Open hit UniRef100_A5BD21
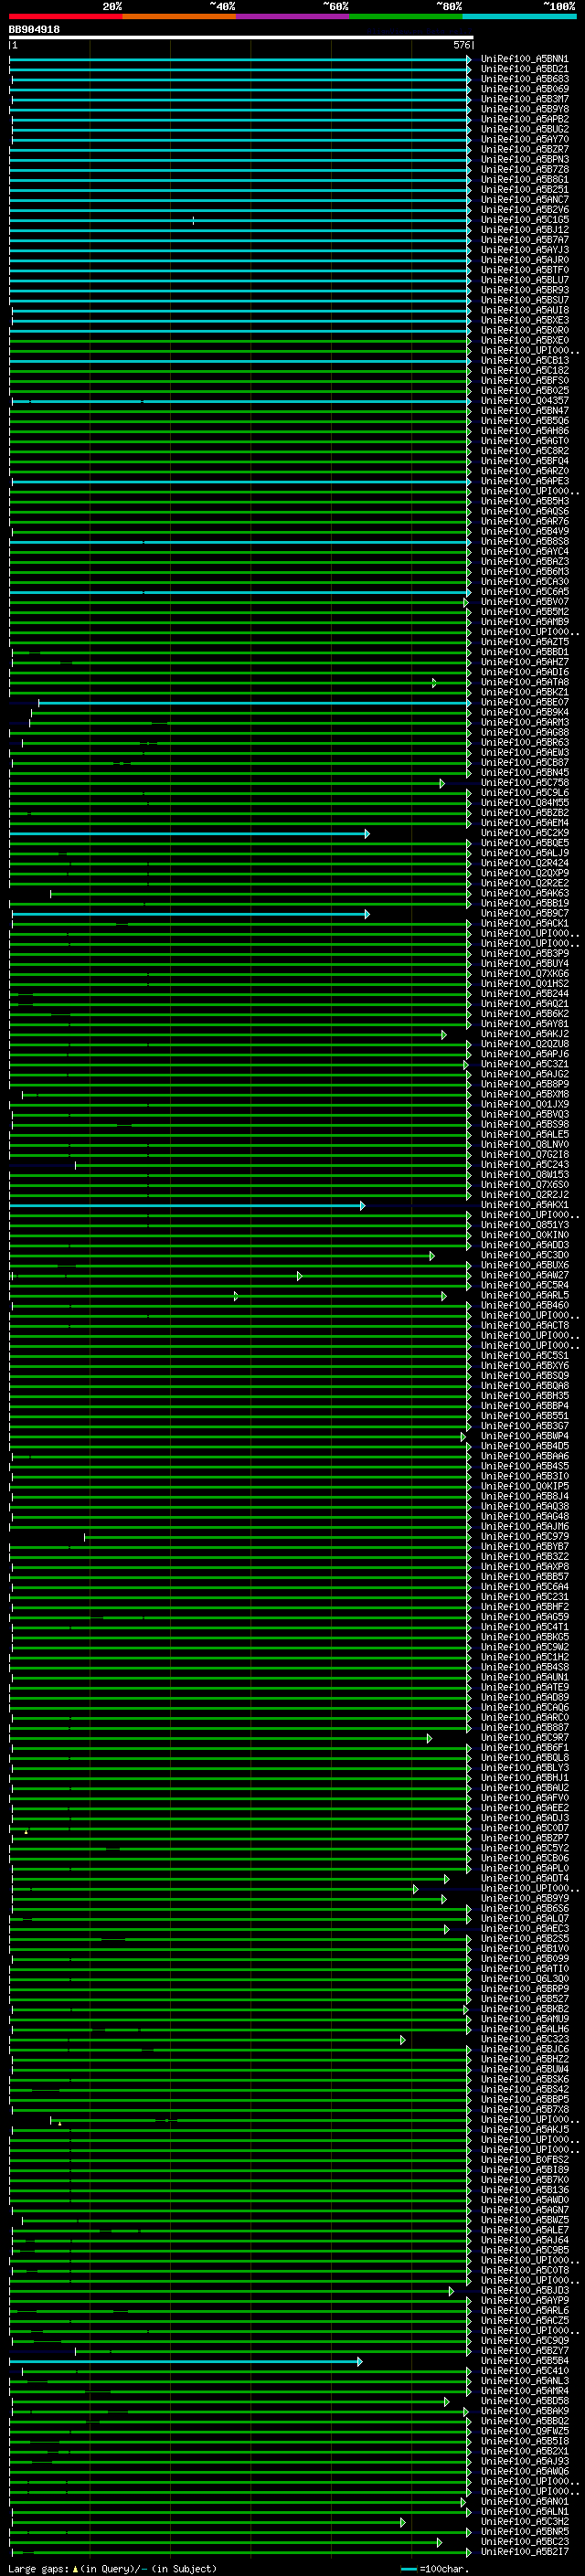This screenshot has height=2576, width=585. tap(525, 69)
